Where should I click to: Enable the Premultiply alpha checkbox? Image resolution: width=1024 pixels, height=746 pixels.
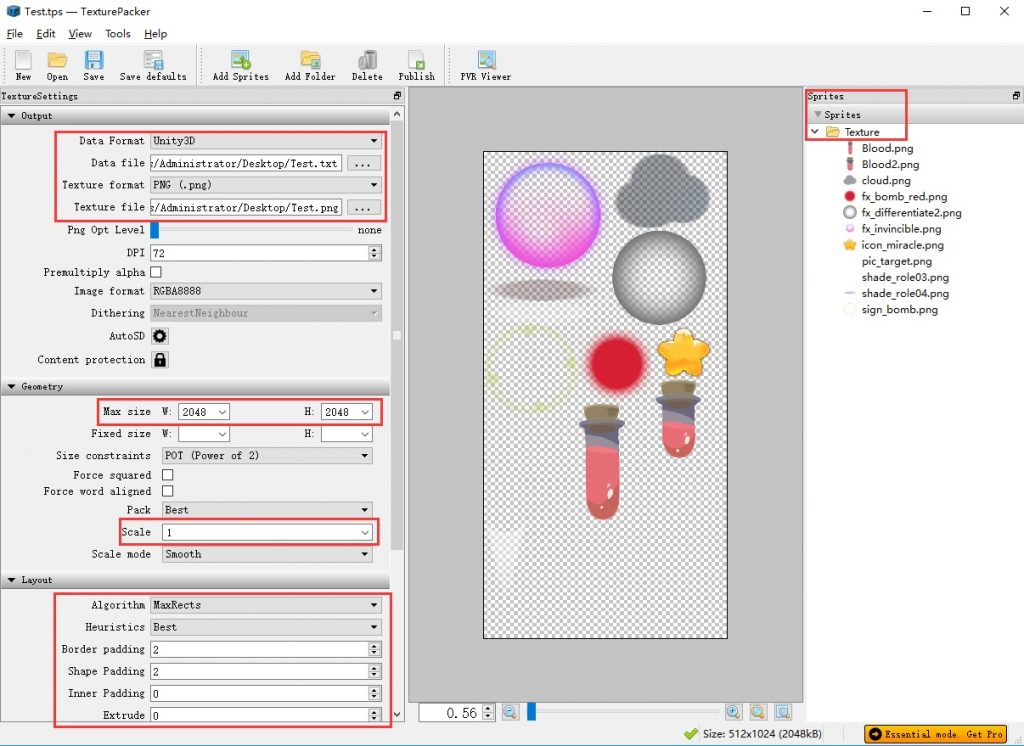(155, 272)
